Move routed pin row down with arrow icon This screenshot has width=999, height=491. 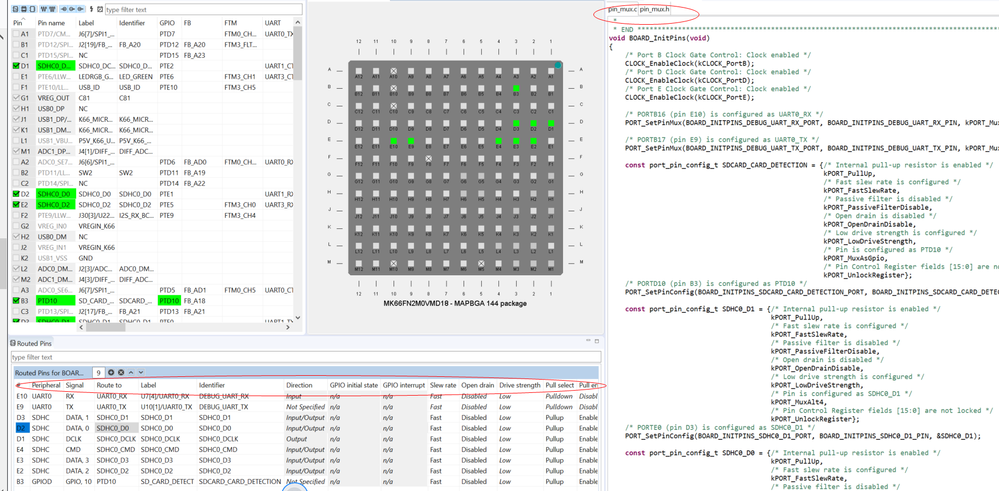point(143,372)
